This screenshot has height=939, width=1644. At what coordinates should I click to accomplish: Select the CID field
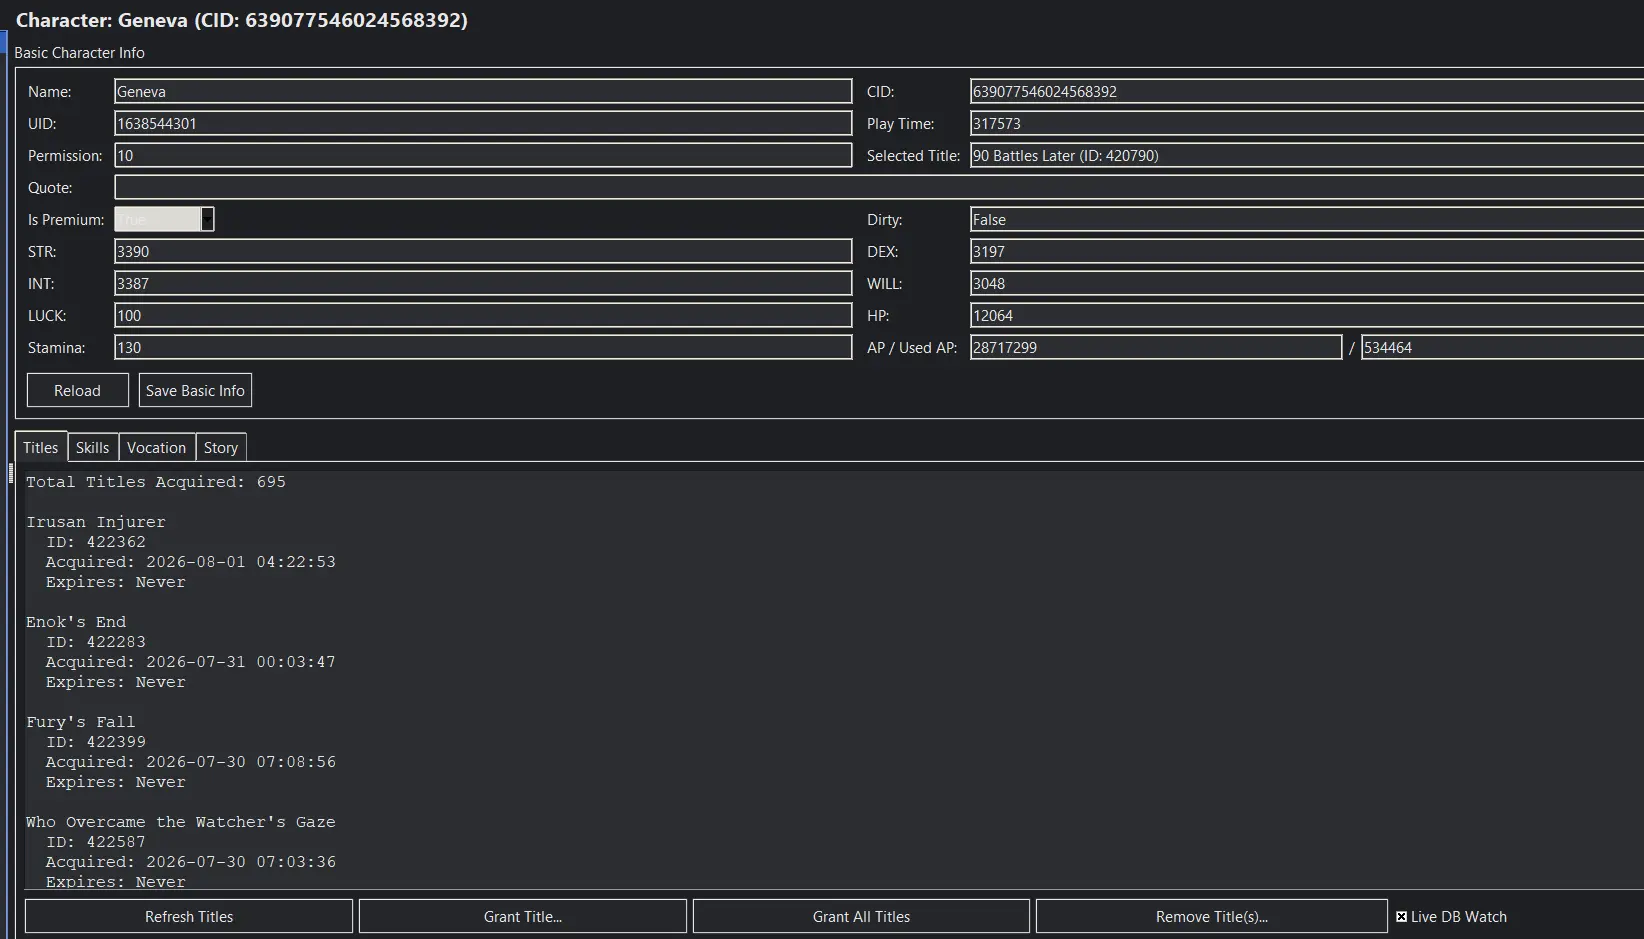coord(1307,91)
